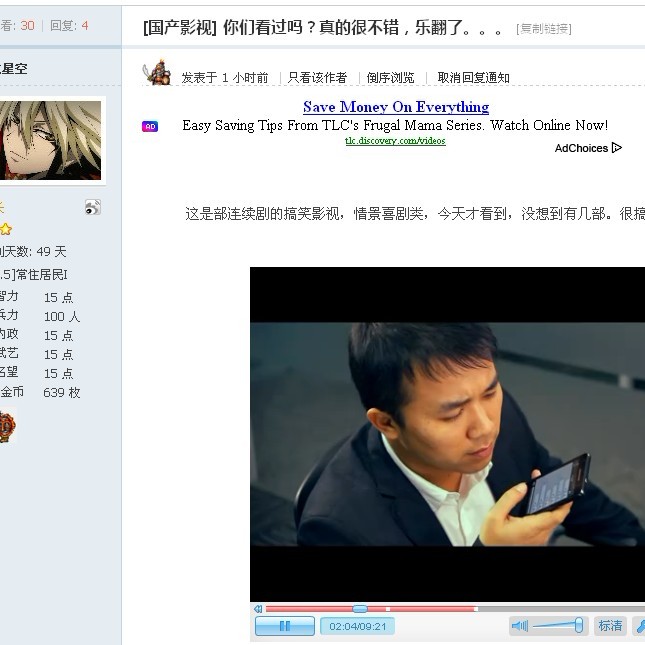Open the tlc.discovery.com/videos link
645x645 pixels.
(395, 141)
